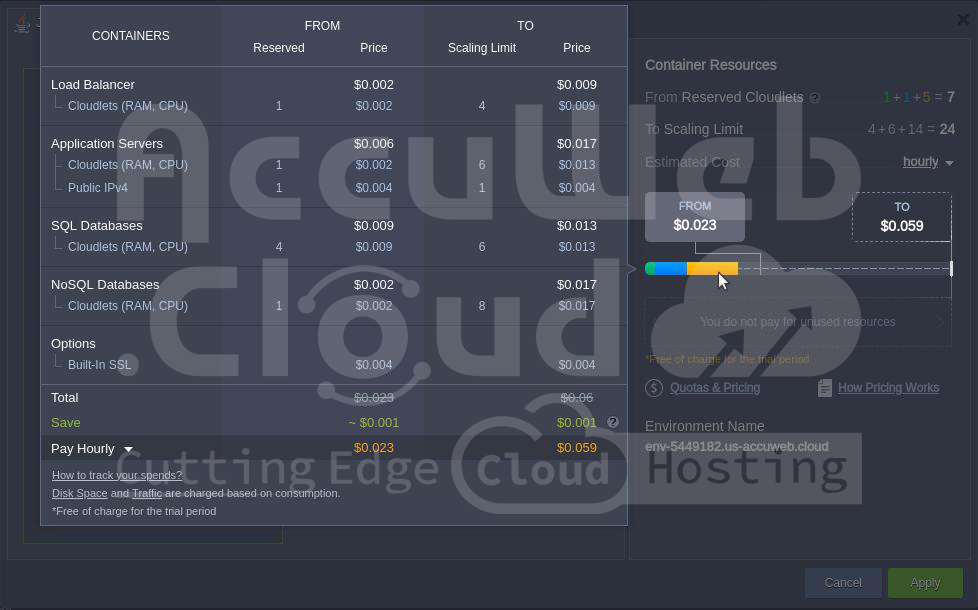
Task: Click the TO $0.059 price box
Action: 901,217
